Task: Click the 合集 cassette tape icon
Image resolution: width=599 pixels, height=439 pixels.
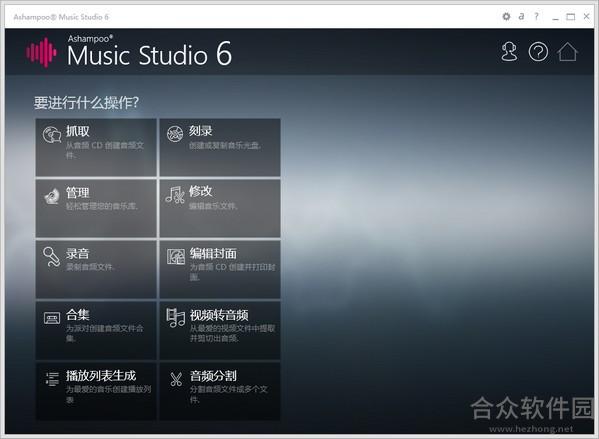Action: click(52, 318)
